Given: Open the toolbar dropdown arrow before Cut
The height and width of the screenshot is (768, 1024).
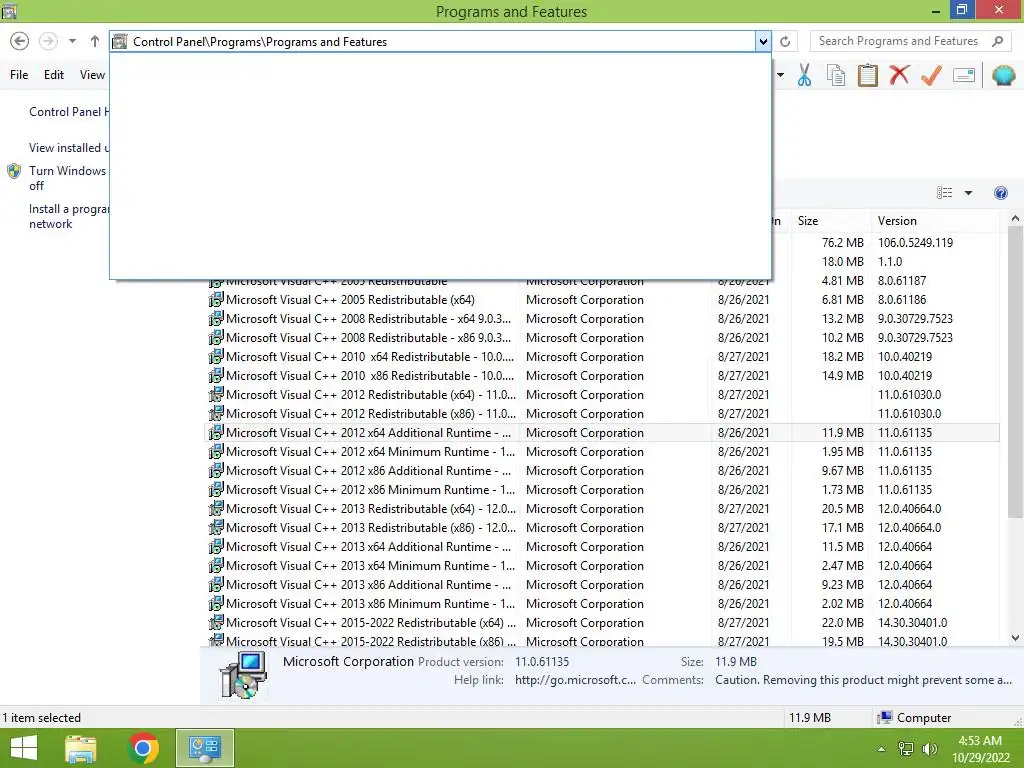Looking at the screenshot, I should (x=780, y=75).
